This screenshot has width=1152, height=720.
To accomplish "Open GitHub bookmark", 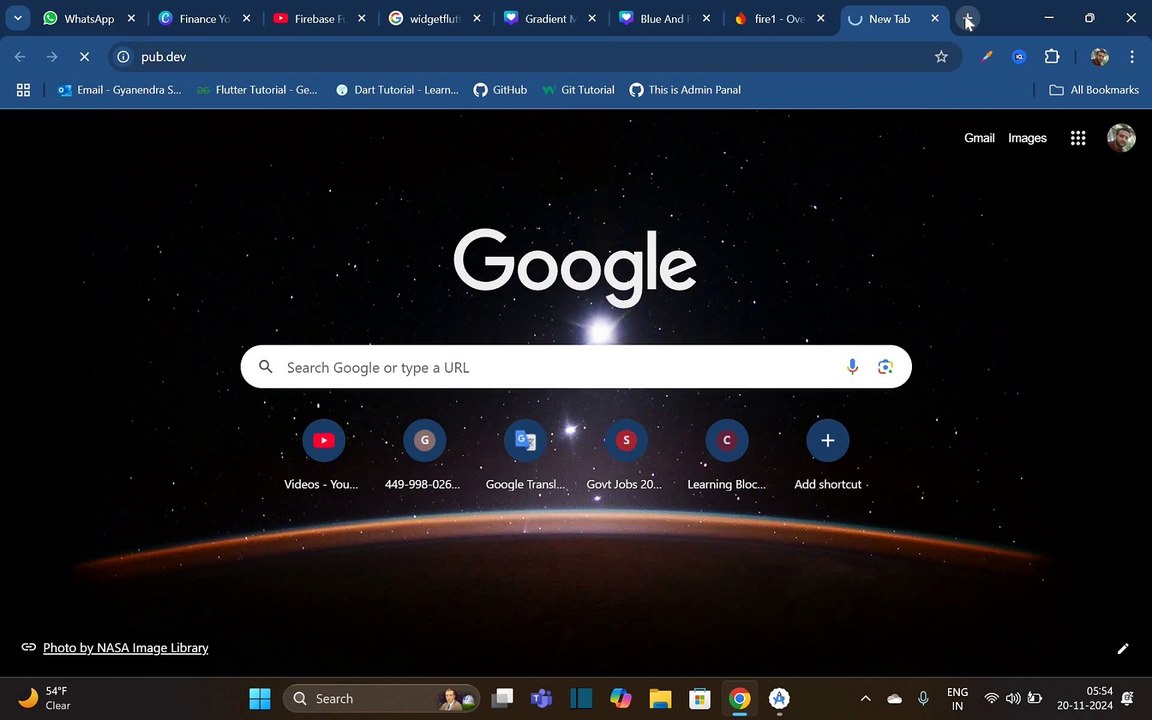I will 500,90.
